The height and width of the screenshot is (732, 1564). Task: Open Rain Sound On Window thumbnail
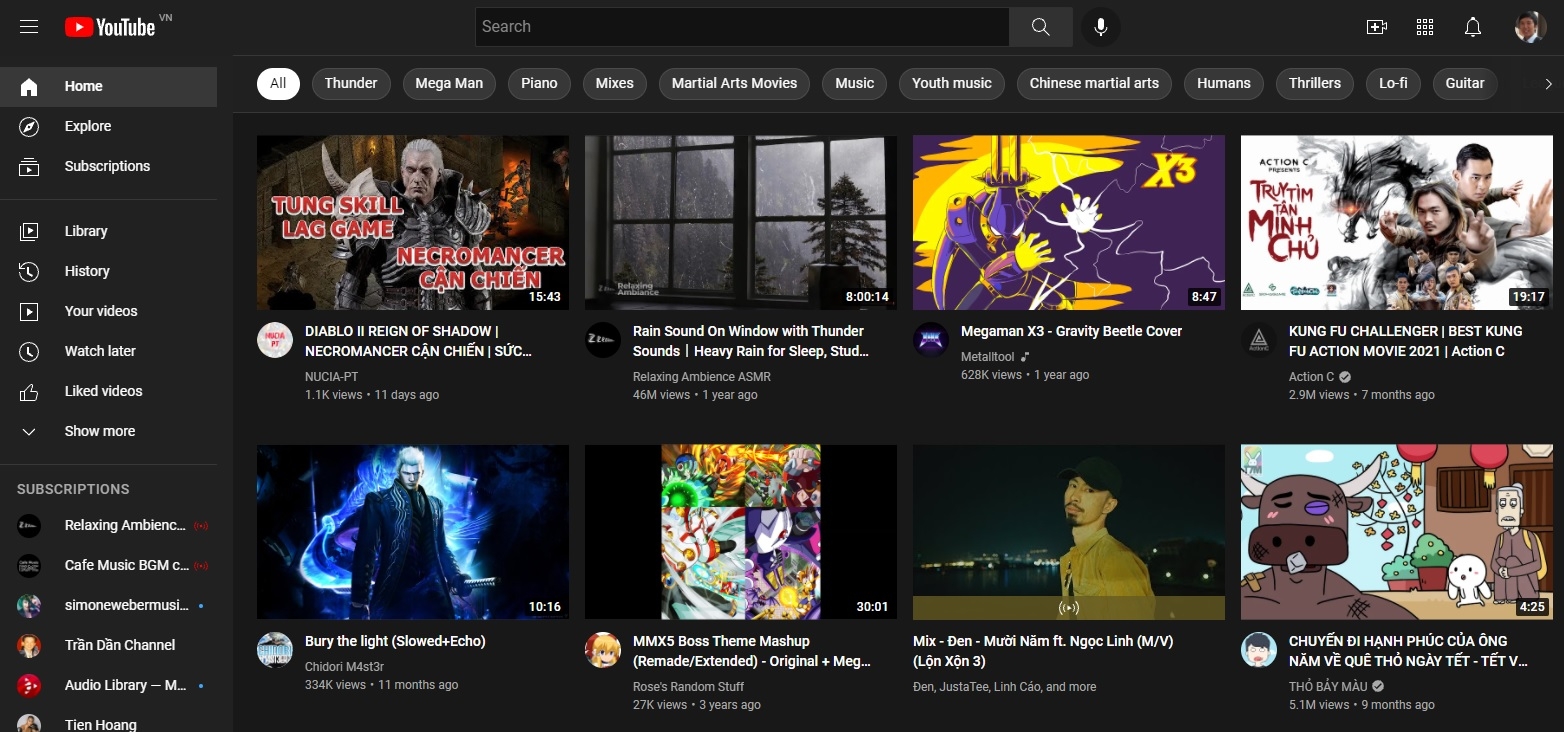click(x=741, y=222)
